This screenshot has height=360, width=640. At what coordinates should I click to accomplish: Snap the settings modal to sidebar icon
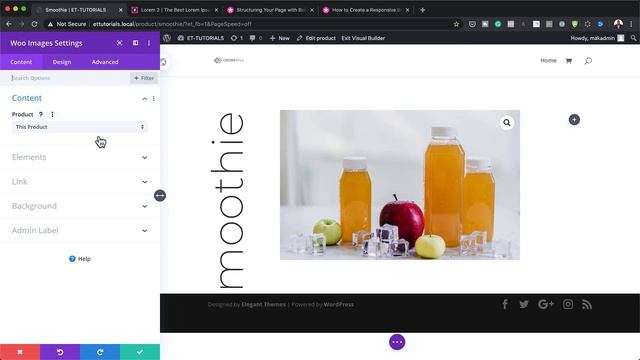tap(136, 43)
